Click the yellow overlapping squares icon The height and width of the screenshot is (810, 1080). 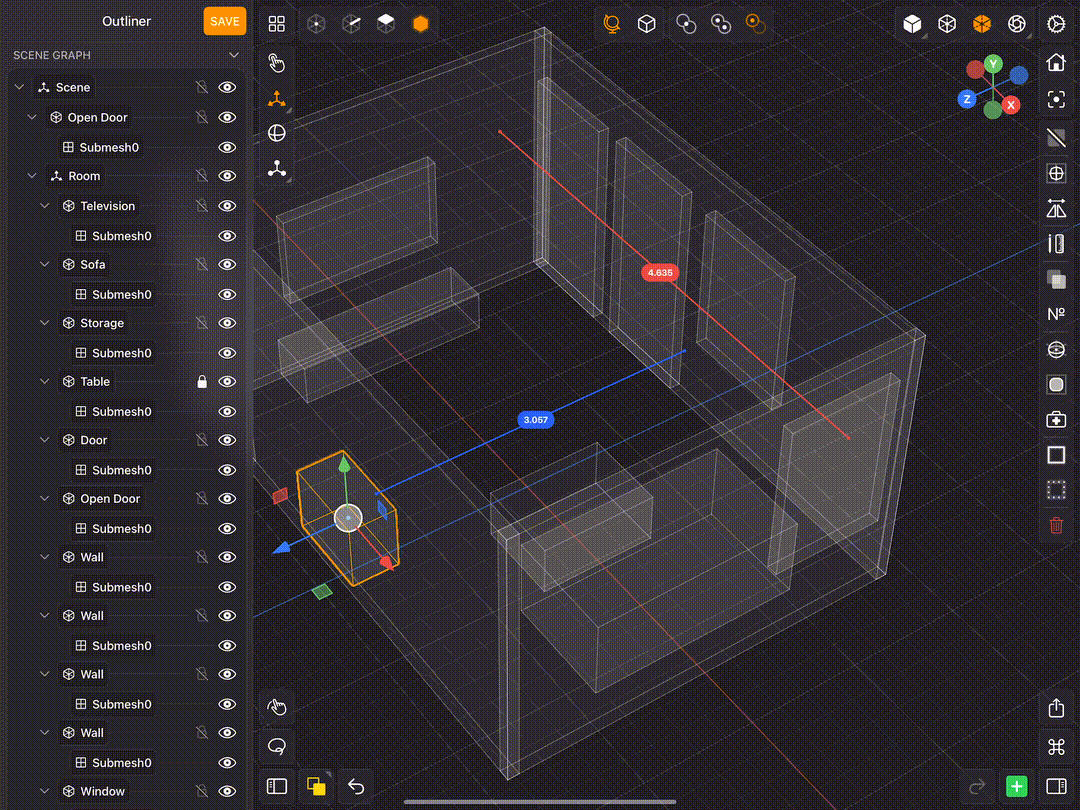pyautogui.click(x=316, y=786)
